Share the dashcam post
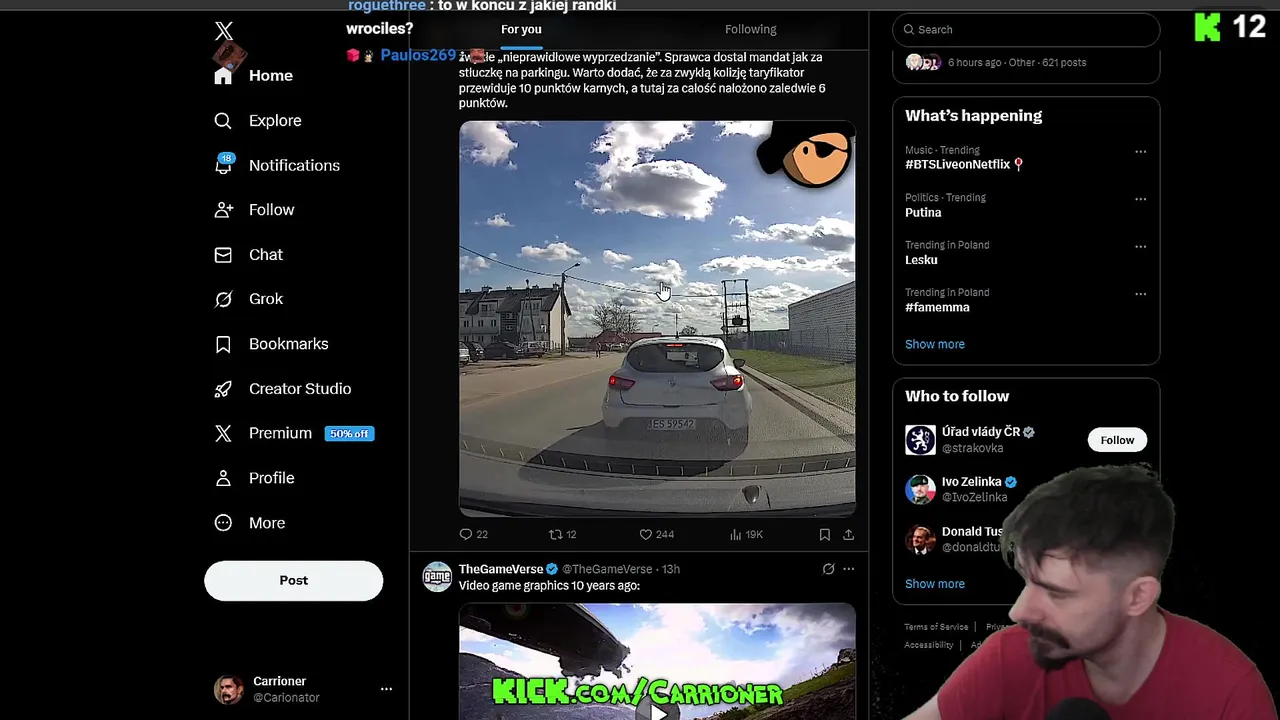Viewport: 1280px width, 720px height. pos(848,535)
